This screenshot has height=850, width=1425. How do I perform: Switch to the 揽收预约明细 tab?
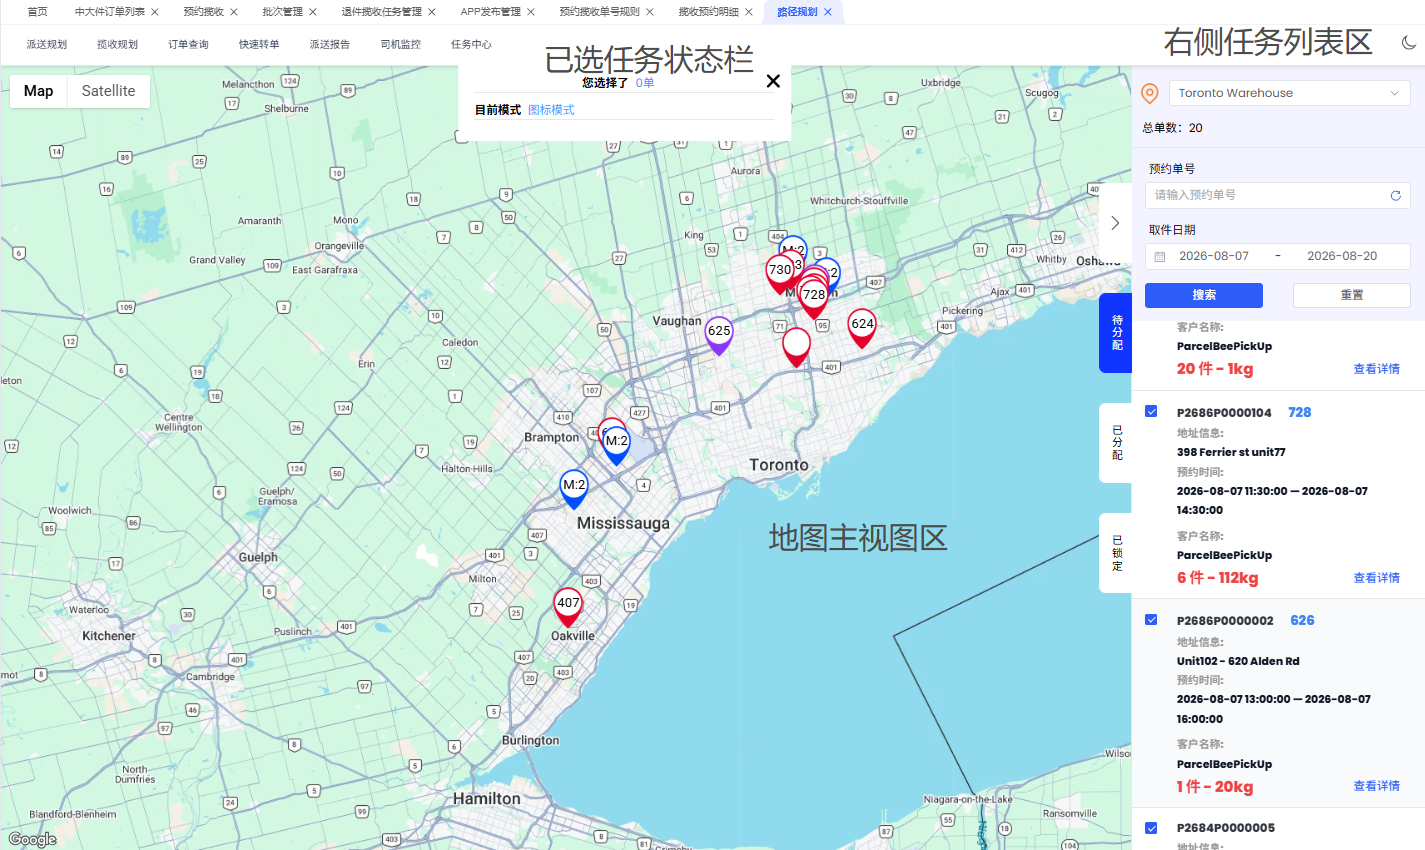click(709, 12)
